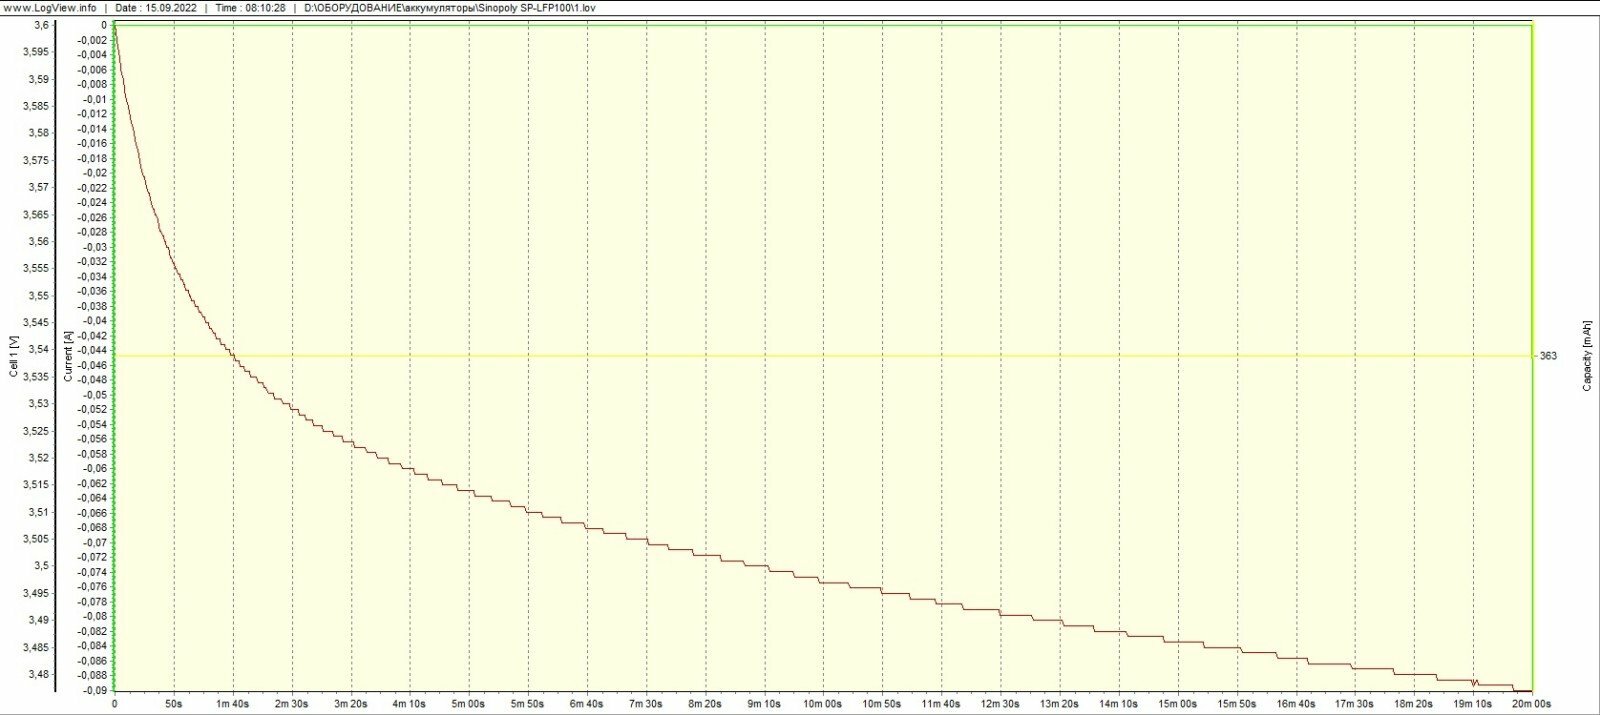
Task: Click the 363 capacity value label
Action: point(1548,356)
